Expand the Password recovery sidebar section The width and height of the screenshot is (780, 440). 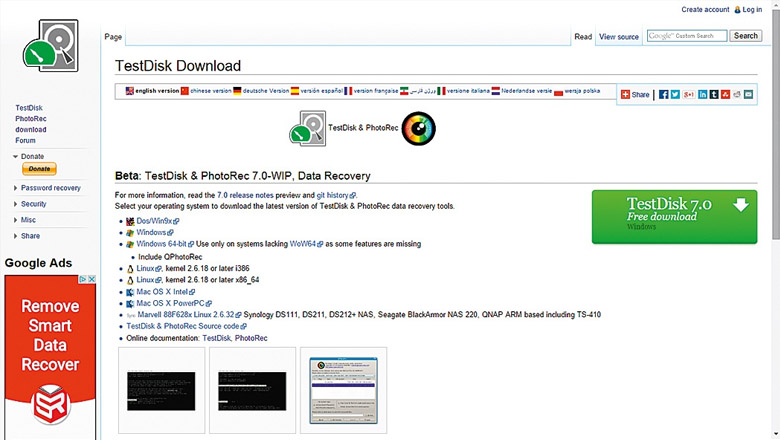(15, 188)
